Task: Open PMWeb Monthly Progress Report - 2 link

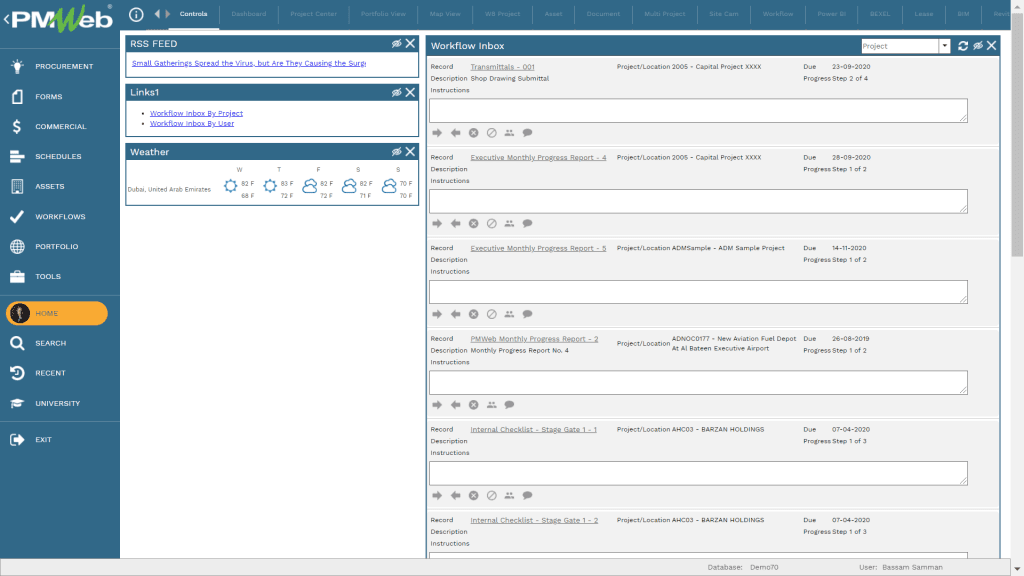Action: [x=534, y=339]
